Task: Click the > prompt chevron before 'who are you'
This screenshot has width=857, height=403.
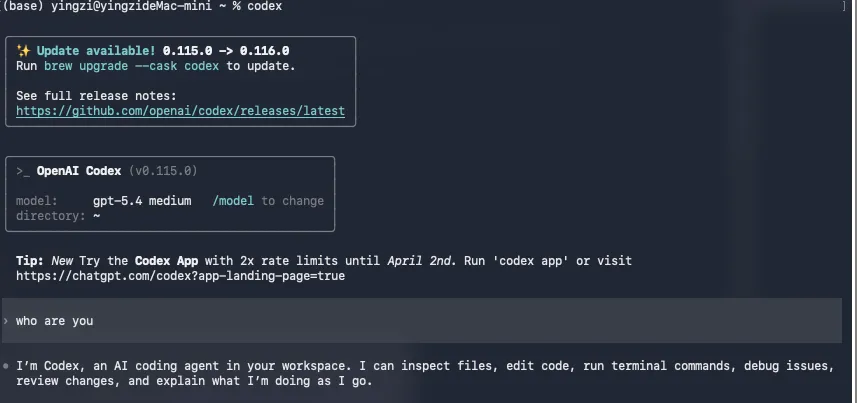Action: (6, 321)
